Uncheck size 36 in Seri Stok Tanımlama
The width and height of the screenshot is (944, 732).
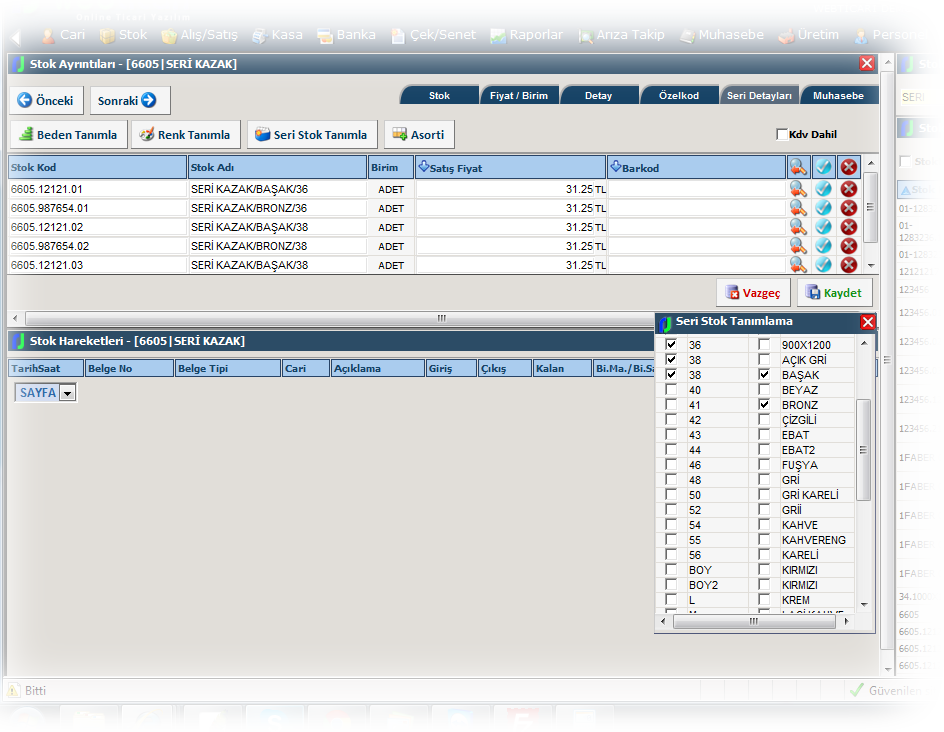671,344
